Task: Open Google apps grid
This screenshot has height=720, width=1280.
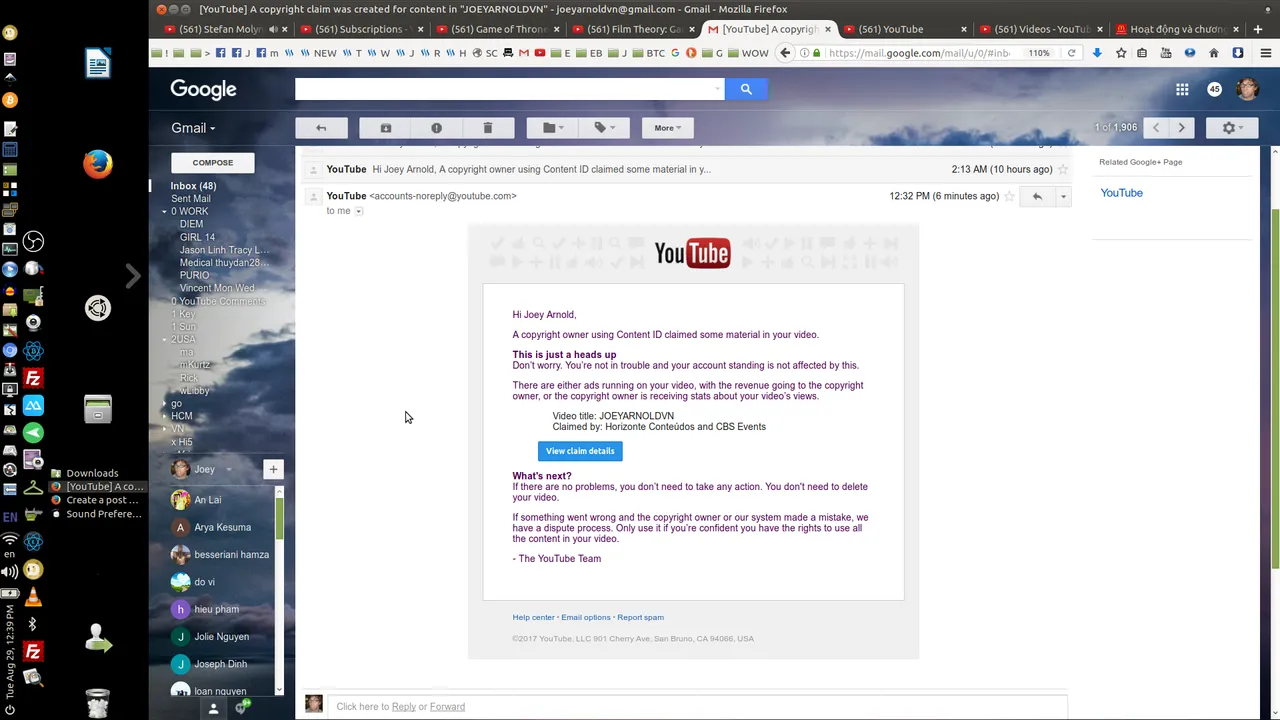Action: (x=1182, y=89)
